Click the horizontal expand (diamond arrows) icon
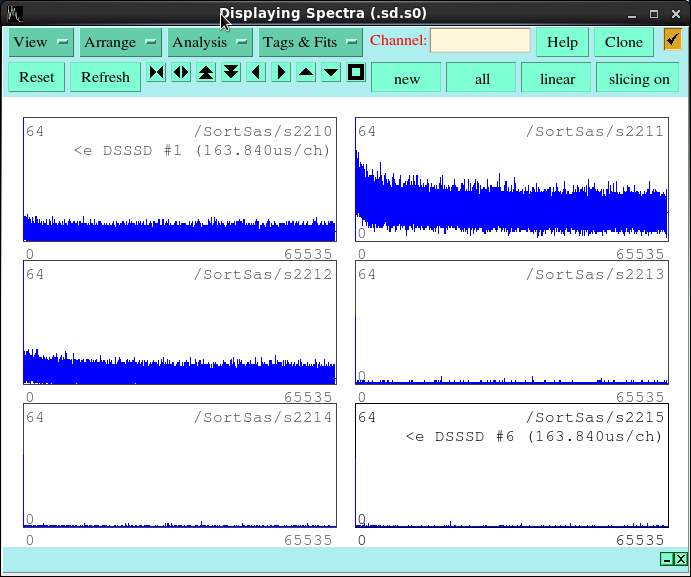Image resolution: width=691 pixels, height=577 pixels. tap(181, 73)
